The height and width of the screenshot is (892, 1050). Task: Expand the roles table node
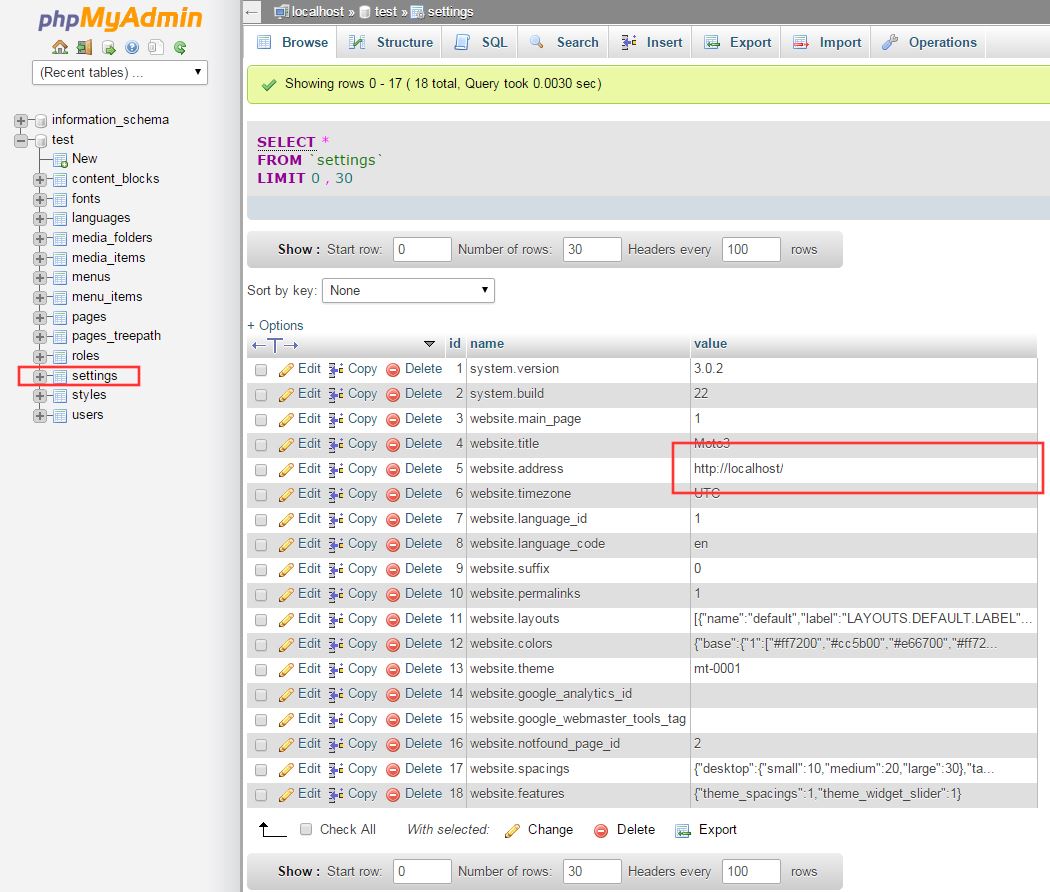[40, 356]
